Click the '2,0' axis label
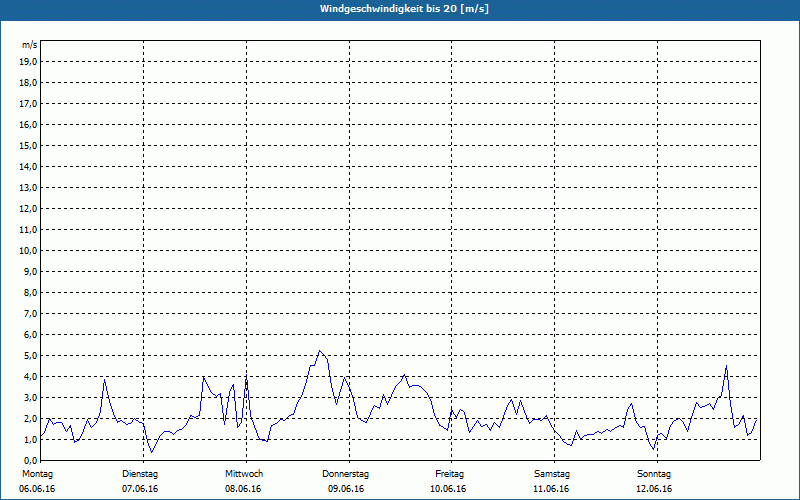Image resolution: width=800 pixels, height=500 pixels. (30, 418)
